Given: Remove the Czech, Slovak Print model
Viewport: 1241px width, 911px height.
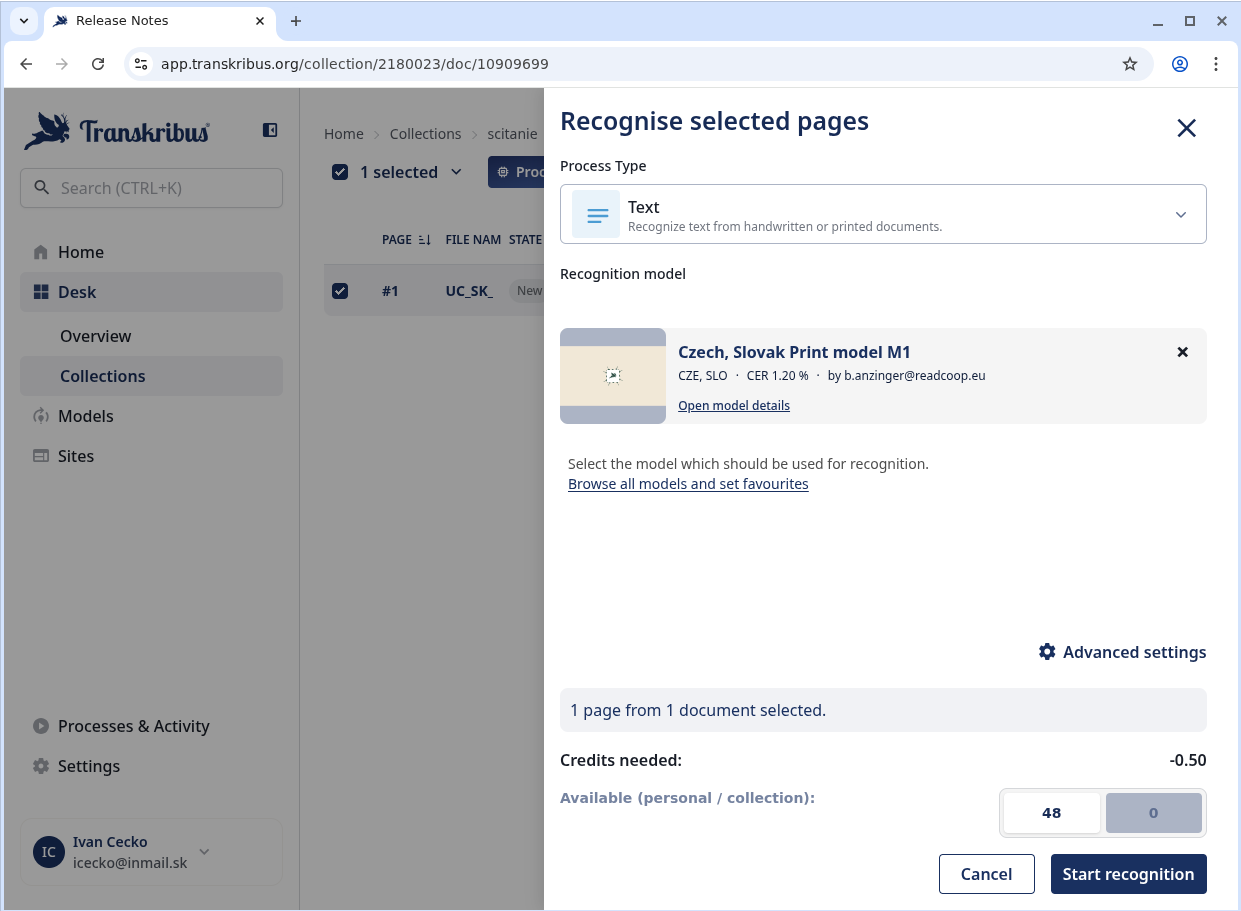Looking at the screenshot, I should (x=1182, y=352).
